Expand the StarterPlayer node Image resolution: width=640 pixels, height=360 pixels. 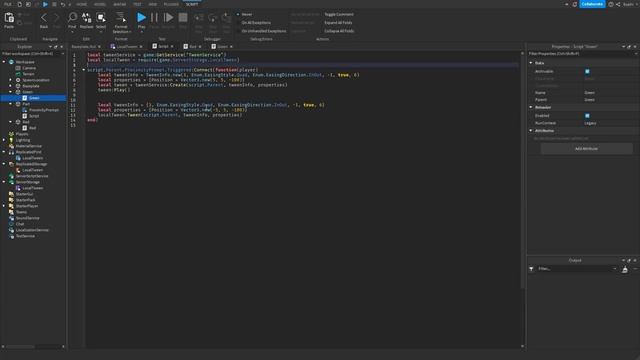click(4, 206)
